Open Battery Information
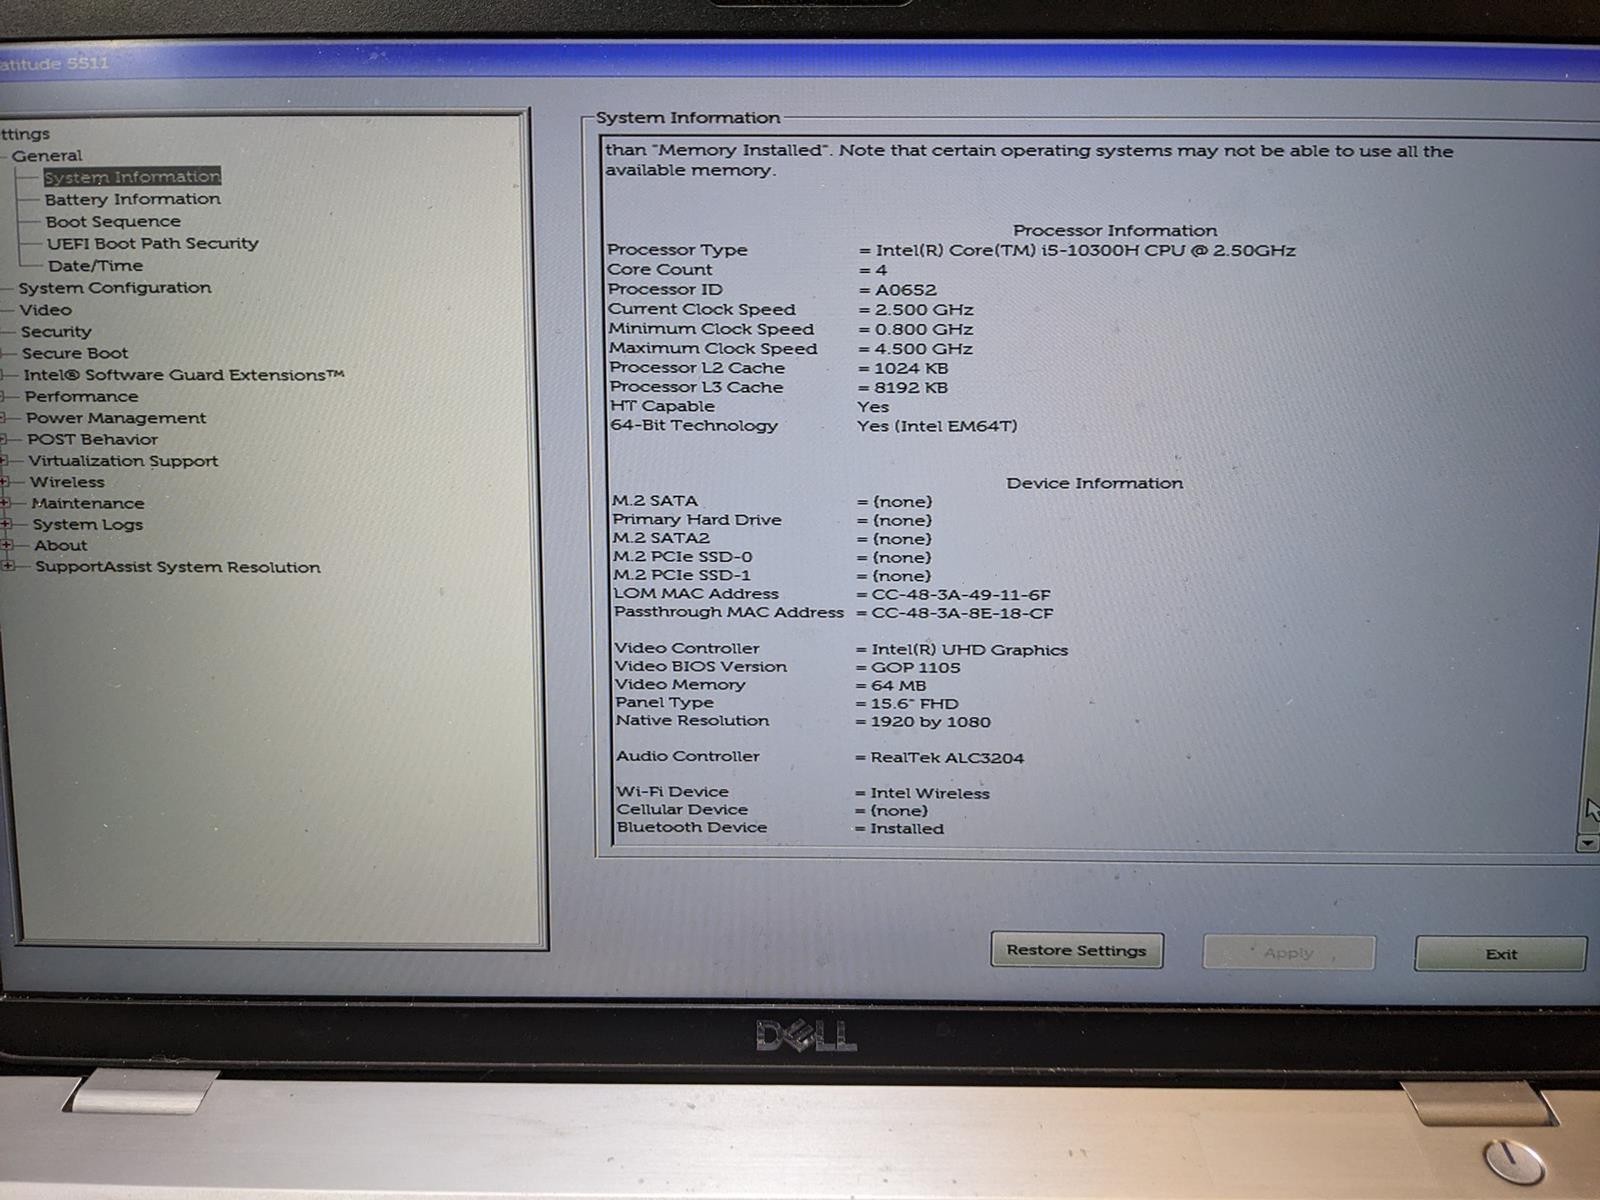This screenshot has width=1600, height=1200. tap(133, 199)
